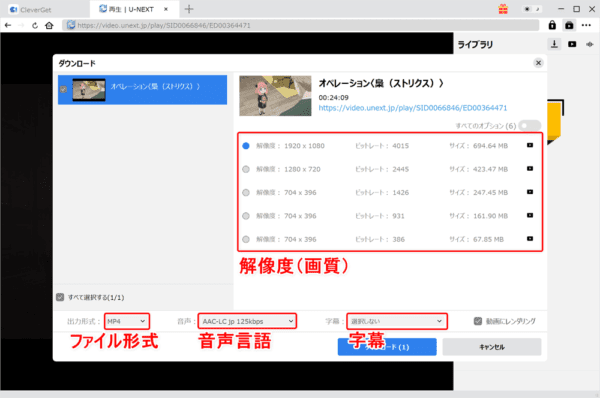Click the URL address bar
600x398 pixels.
tap(300, 25)
